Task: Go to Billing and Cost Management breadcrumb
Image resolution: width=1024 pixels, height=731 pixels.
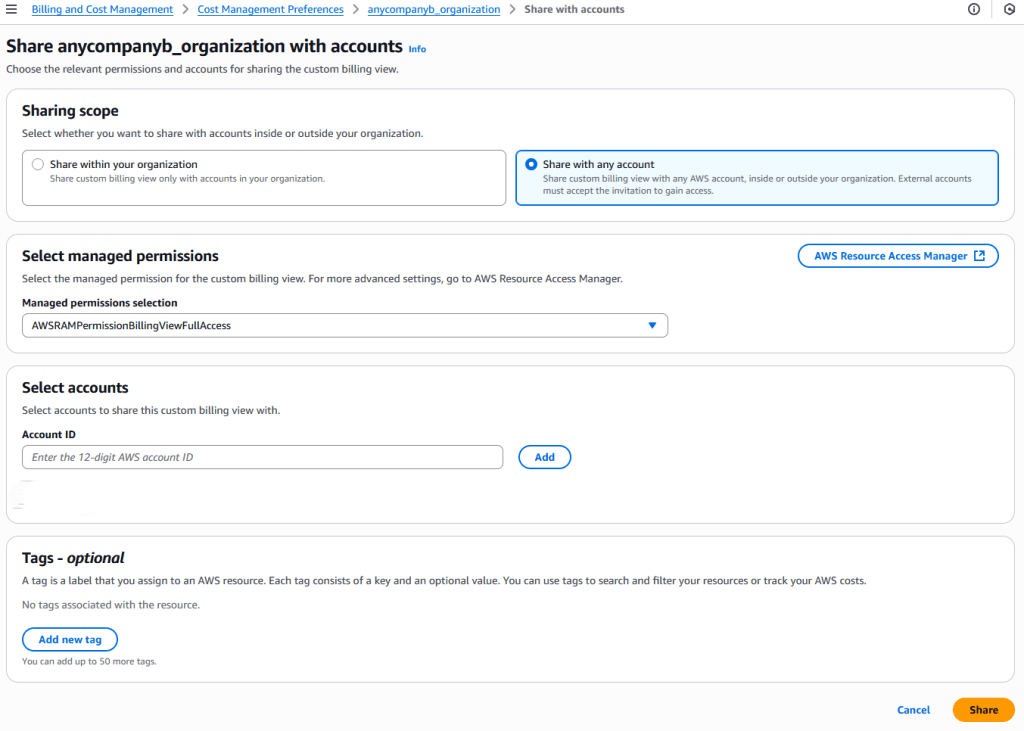Action: click(x=102, y=9)
